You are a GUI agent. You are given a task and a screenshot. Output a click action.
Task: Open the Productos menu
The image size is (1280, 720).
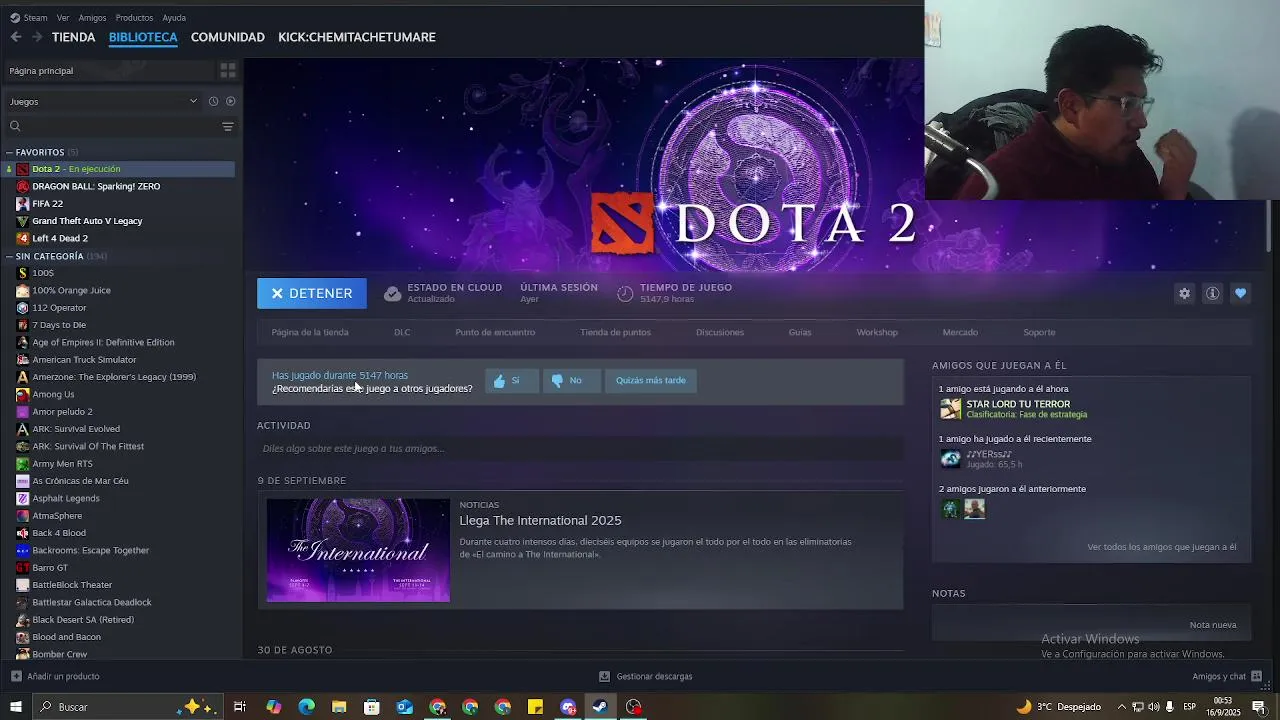coord(134,18)
